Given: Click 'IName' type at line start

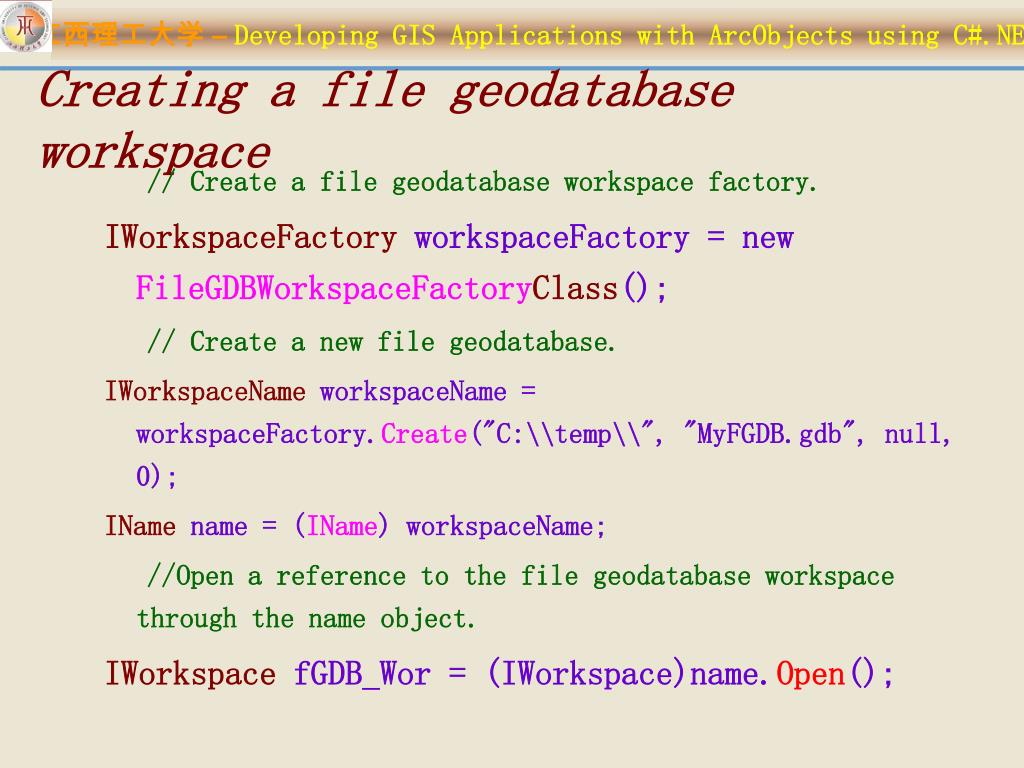Looking at the screenshot, I should [140, 526].
